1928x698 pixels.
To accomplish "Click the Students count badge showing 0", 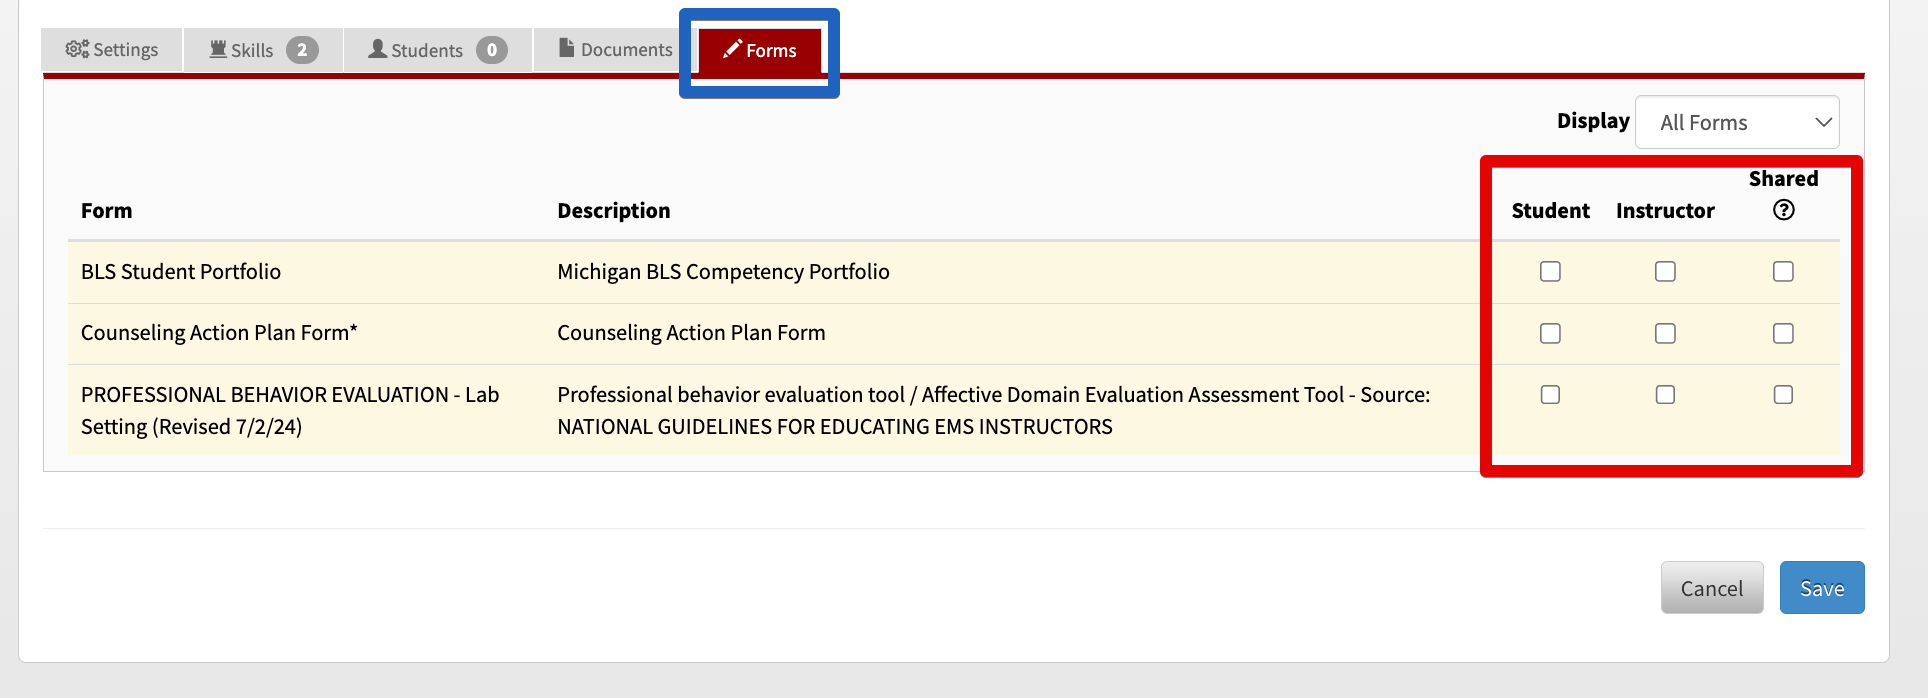I will (492, 50).
